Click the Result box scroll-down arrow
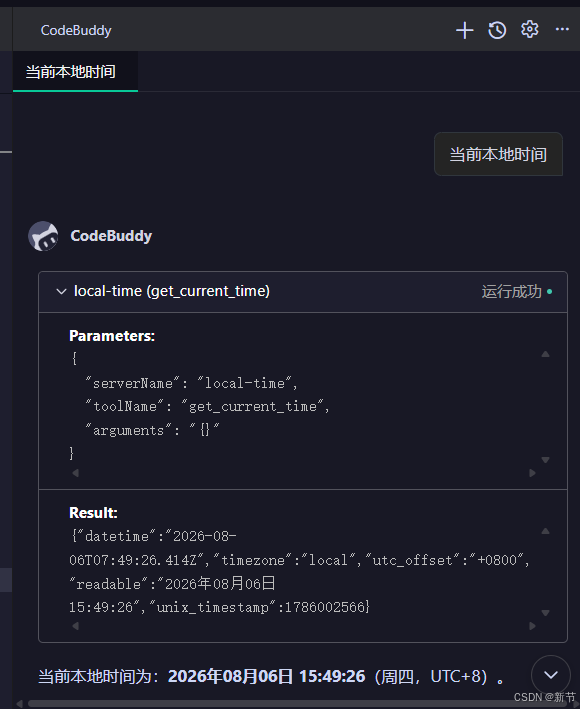 pos(545,613)
